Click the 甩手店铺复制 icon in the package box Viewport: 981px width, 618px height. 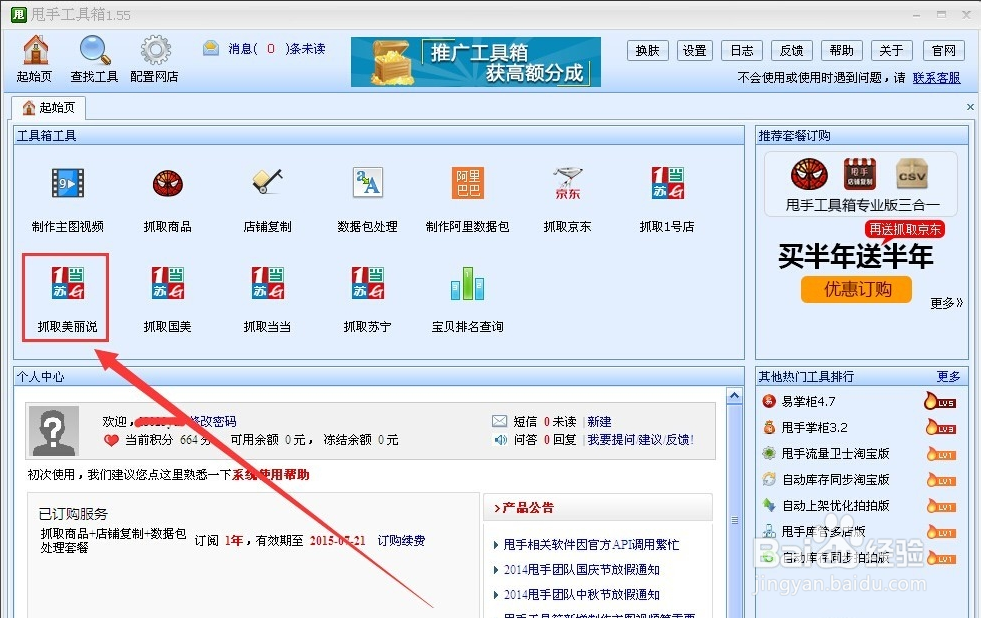(860, 175)
